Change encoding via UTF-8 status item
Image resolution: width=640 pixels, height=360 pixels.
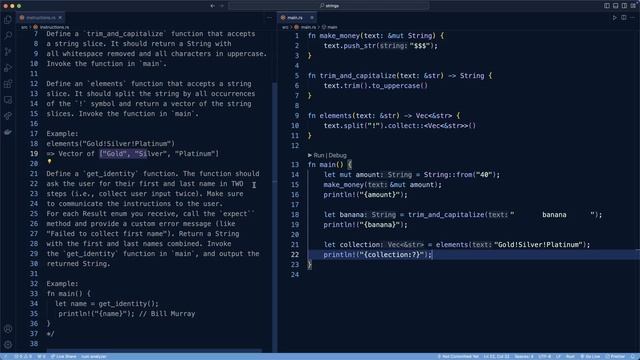(x=544, y=356)
